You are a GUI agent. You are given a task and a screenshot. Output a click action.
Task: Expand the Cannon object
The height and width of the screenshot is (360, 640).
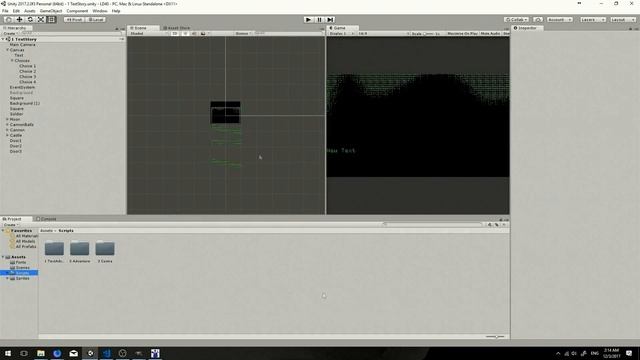coord(7,130)
